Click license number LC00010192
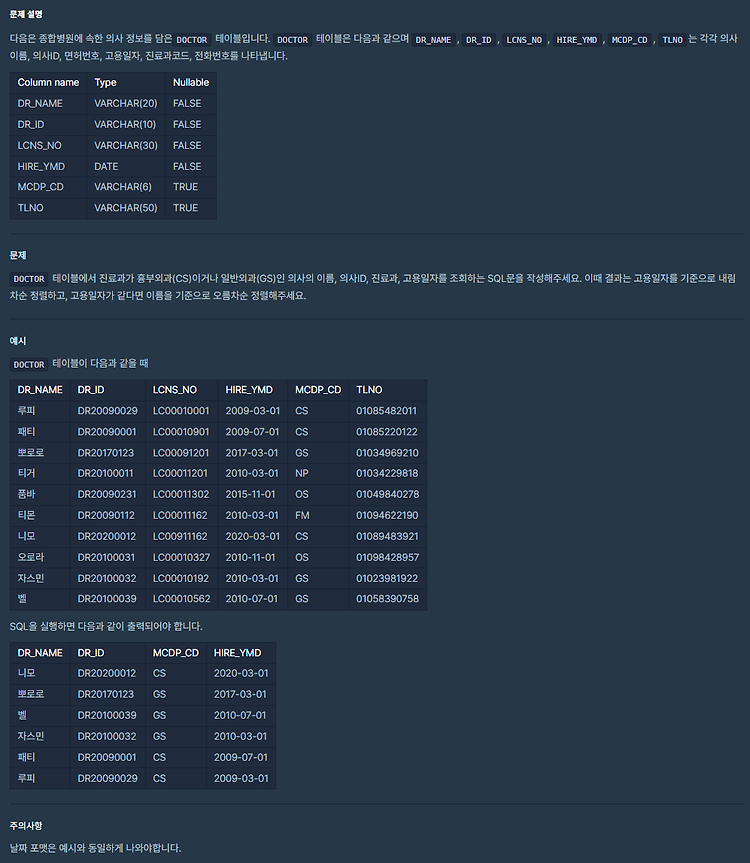750x863 pixels. 181,578
